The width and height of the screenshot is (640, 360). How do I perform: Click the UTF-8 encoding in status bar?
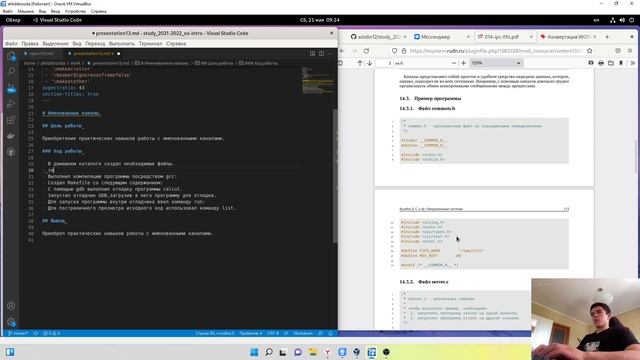(273, 333)
